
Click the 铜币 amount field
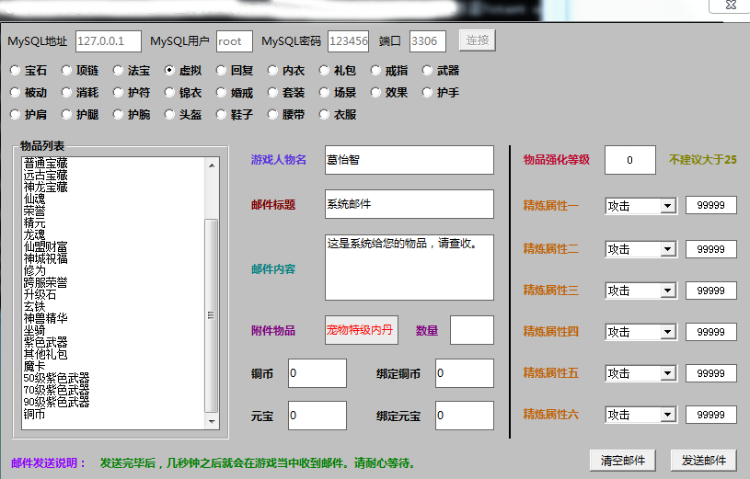(x=317, y=373)
